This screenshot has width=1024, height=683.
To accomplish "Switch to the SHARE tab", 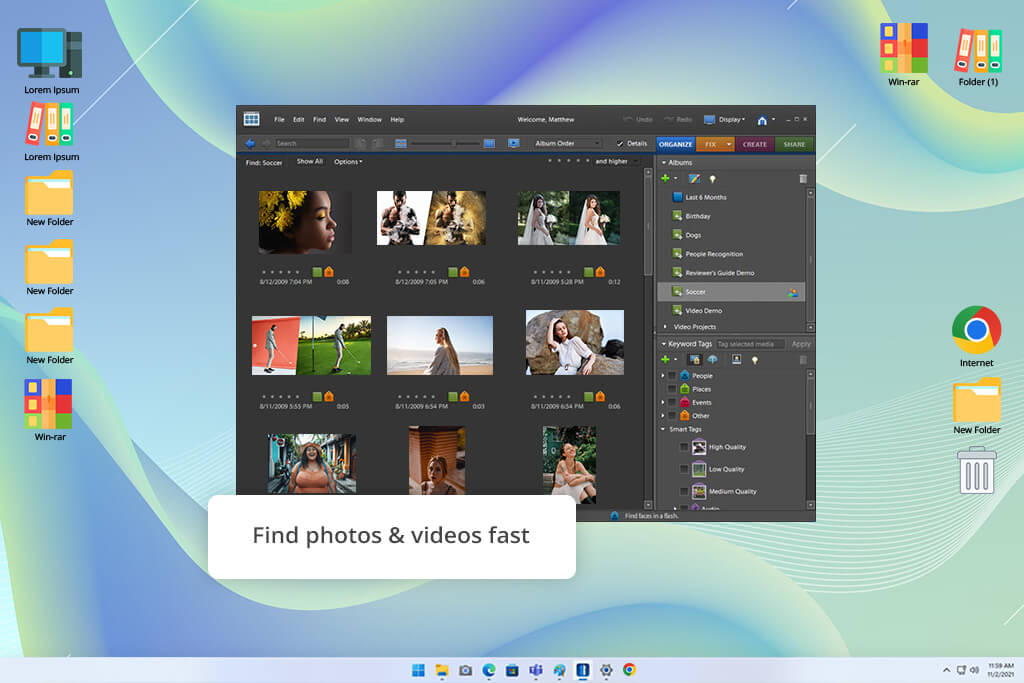I will click(794, 144).
